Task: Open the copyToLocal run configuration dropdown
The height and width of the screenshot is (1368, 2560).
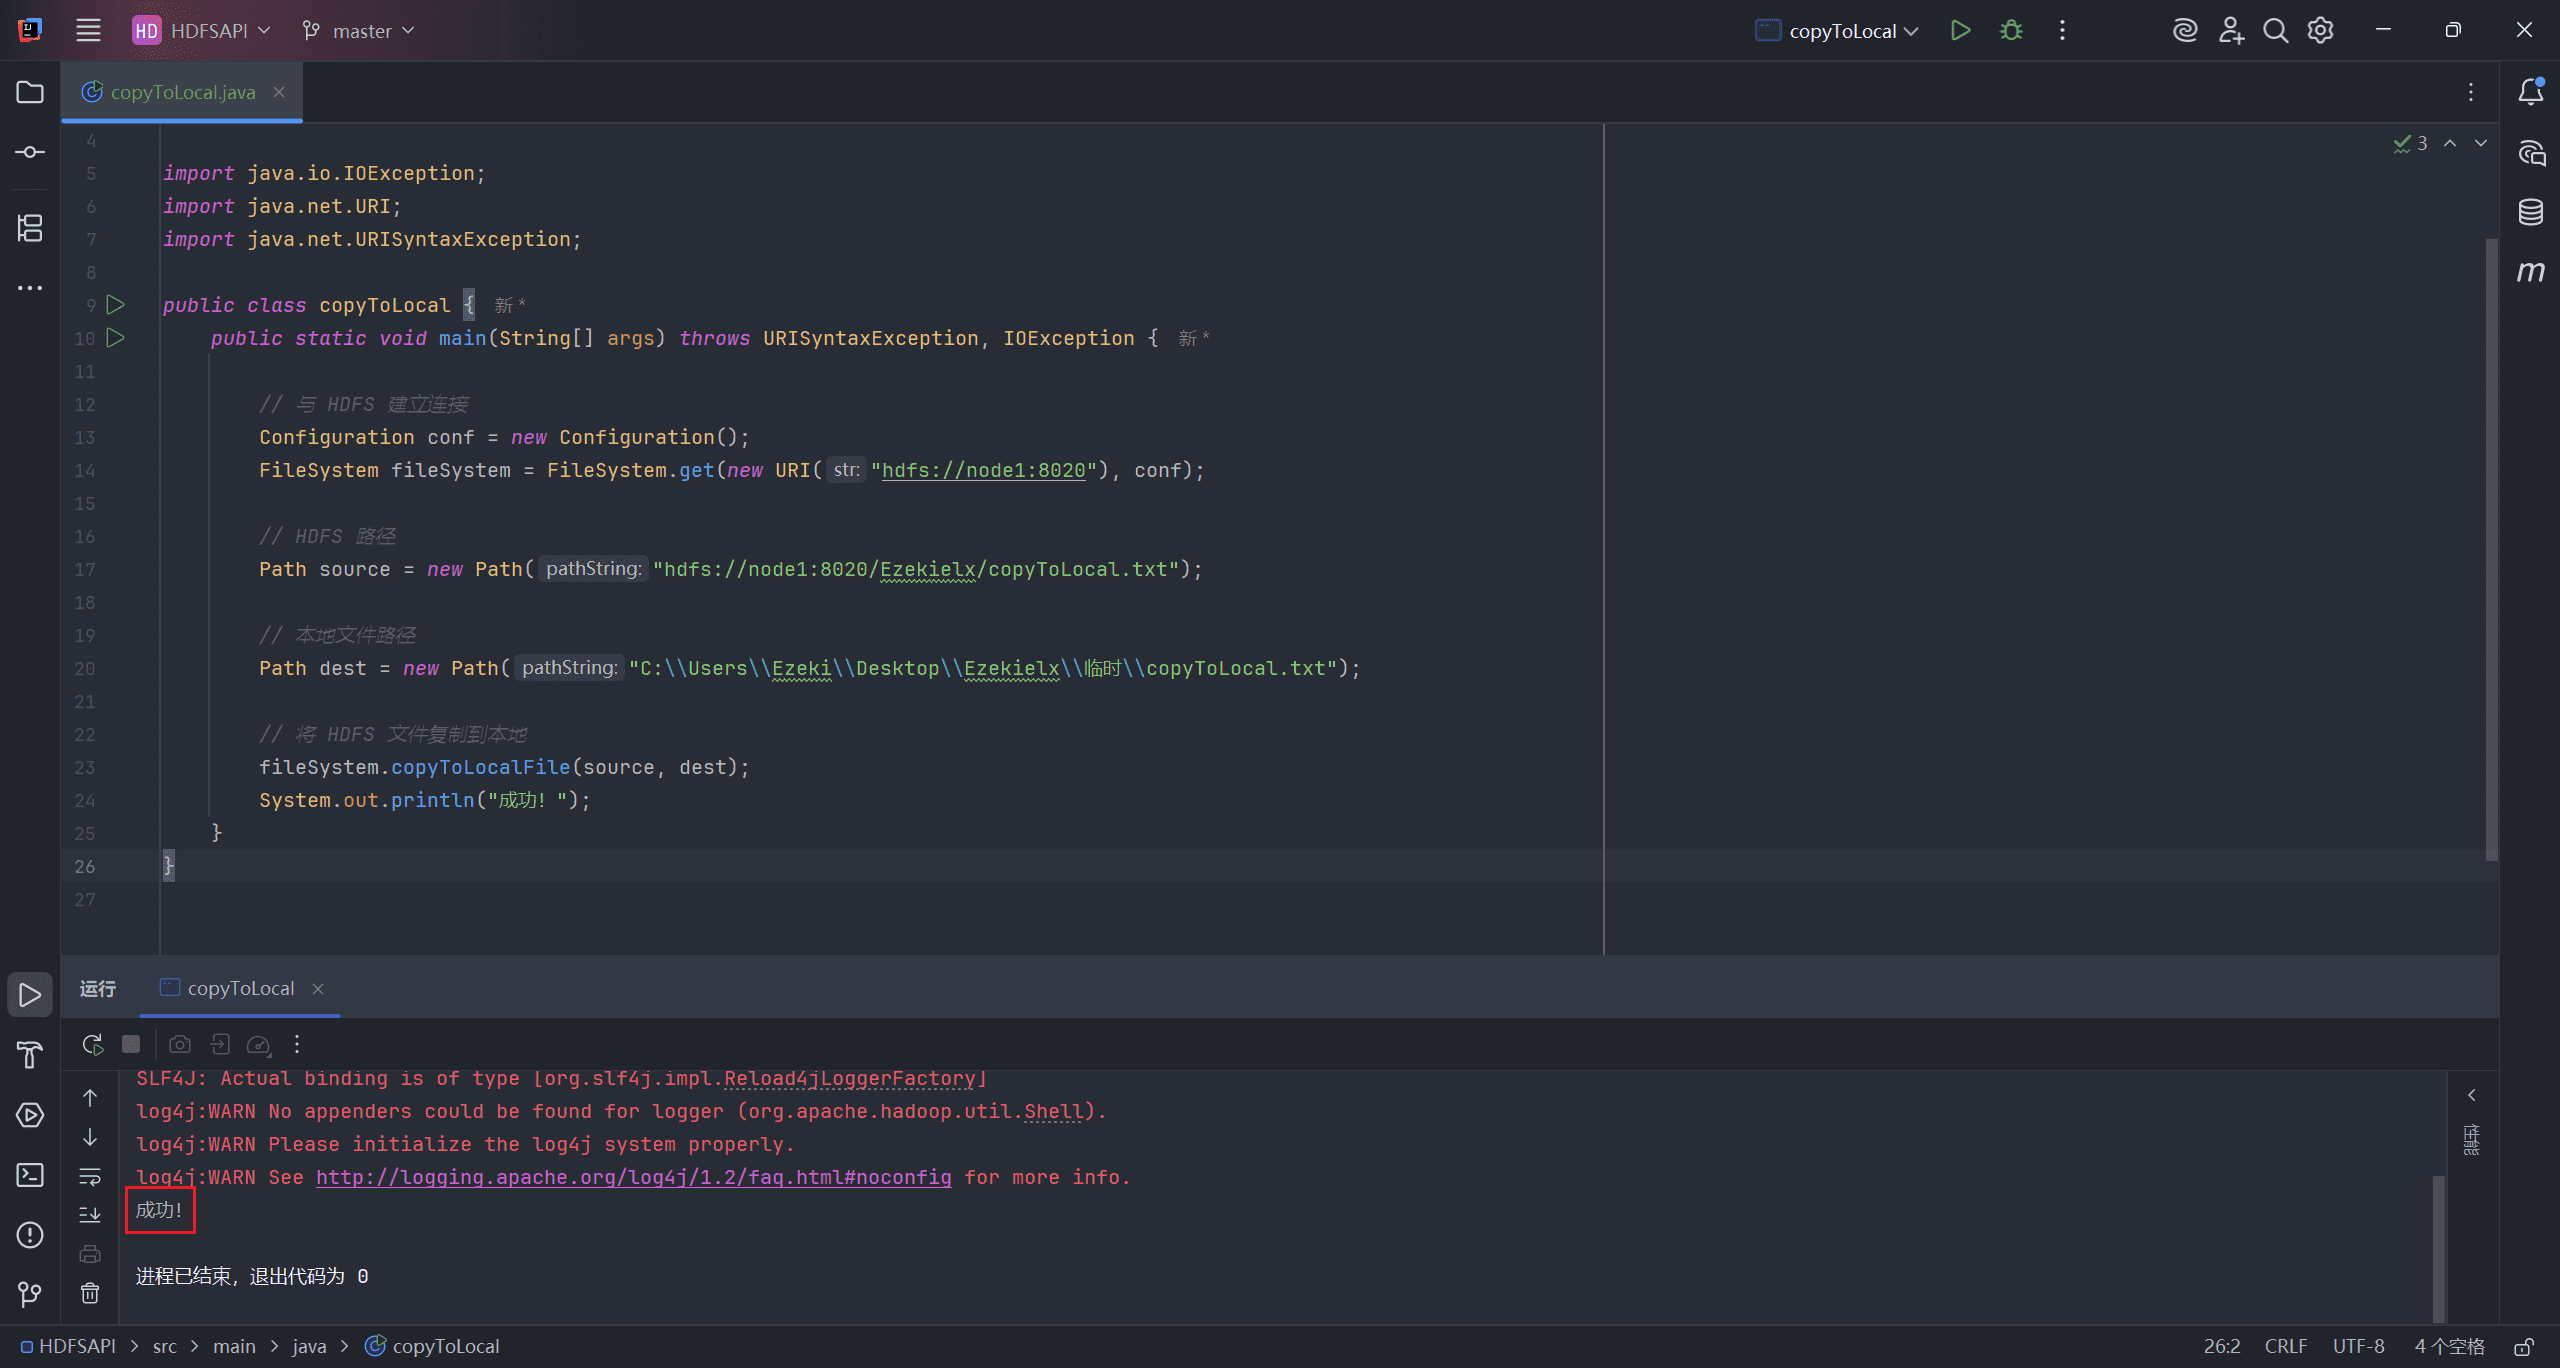Action: [x=1836, y=30]
